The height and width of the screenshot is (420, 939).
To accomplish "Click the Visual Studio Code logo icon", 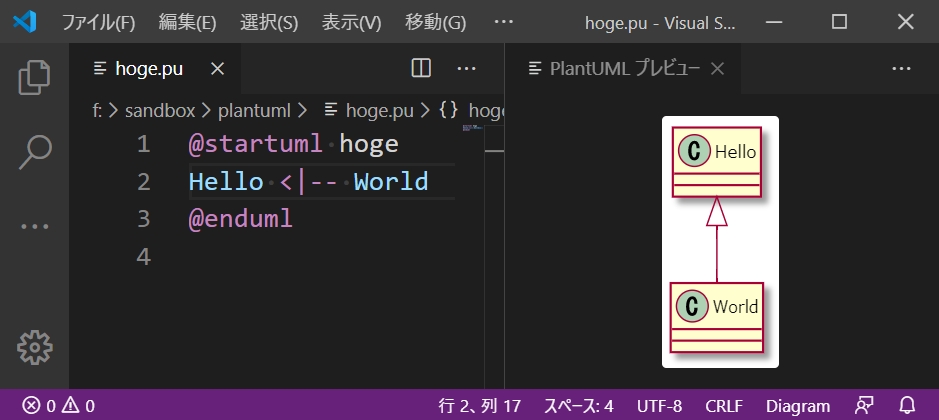I will (25, 22).
